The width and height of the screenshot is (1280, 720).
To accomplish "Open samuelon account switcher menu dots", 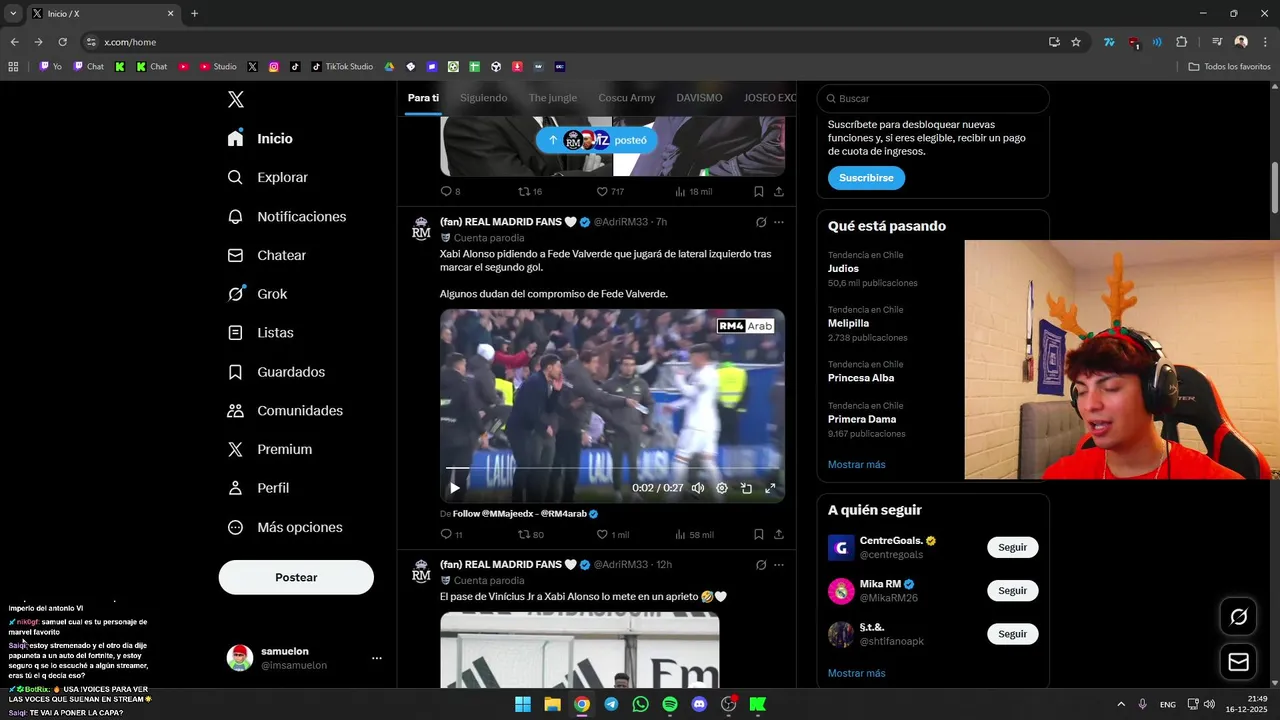I will tap(377, 658).
